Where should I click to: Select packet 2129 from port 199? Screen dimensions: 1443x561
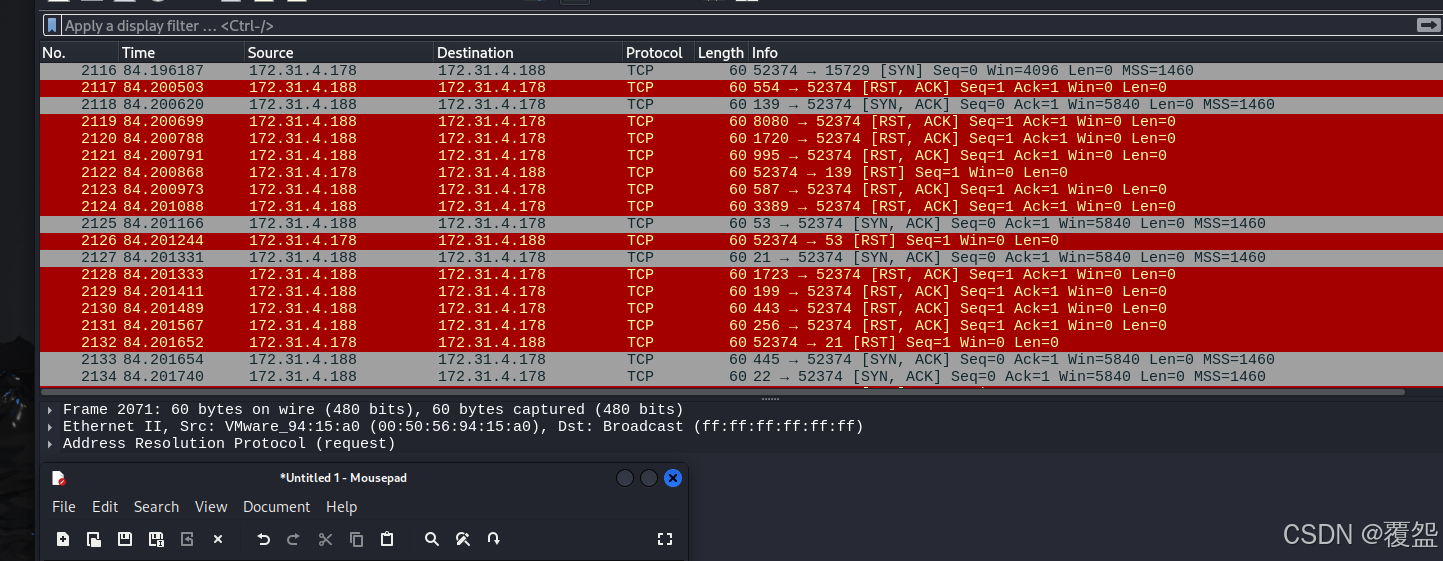tap(740, 292)
